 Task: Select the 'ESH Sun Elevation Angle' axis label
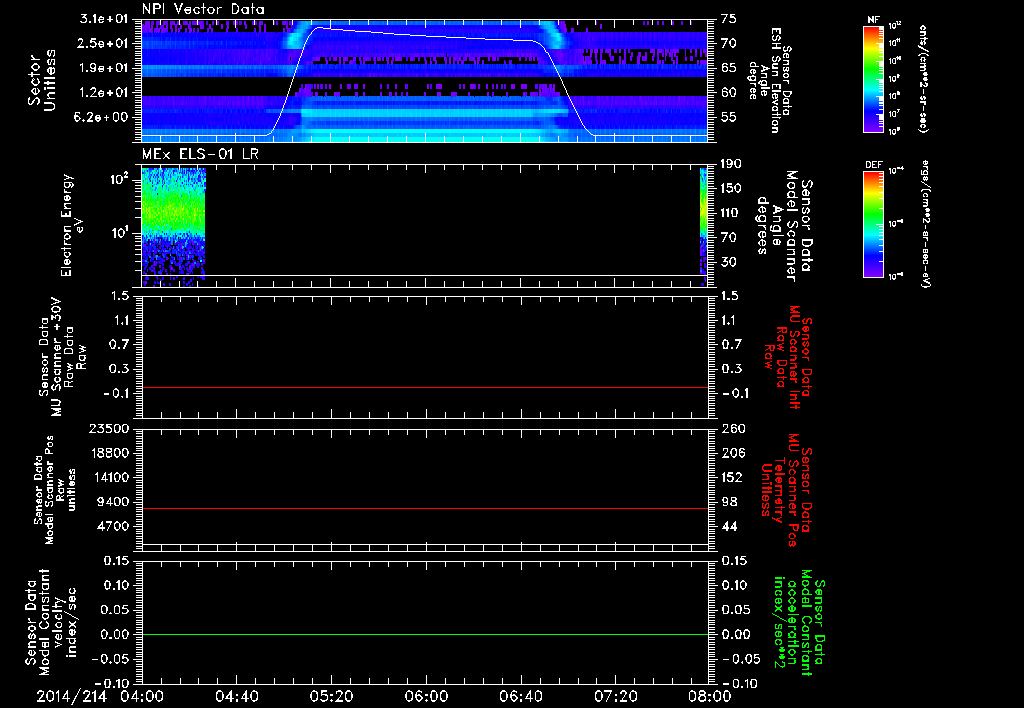tap(769, 80)
